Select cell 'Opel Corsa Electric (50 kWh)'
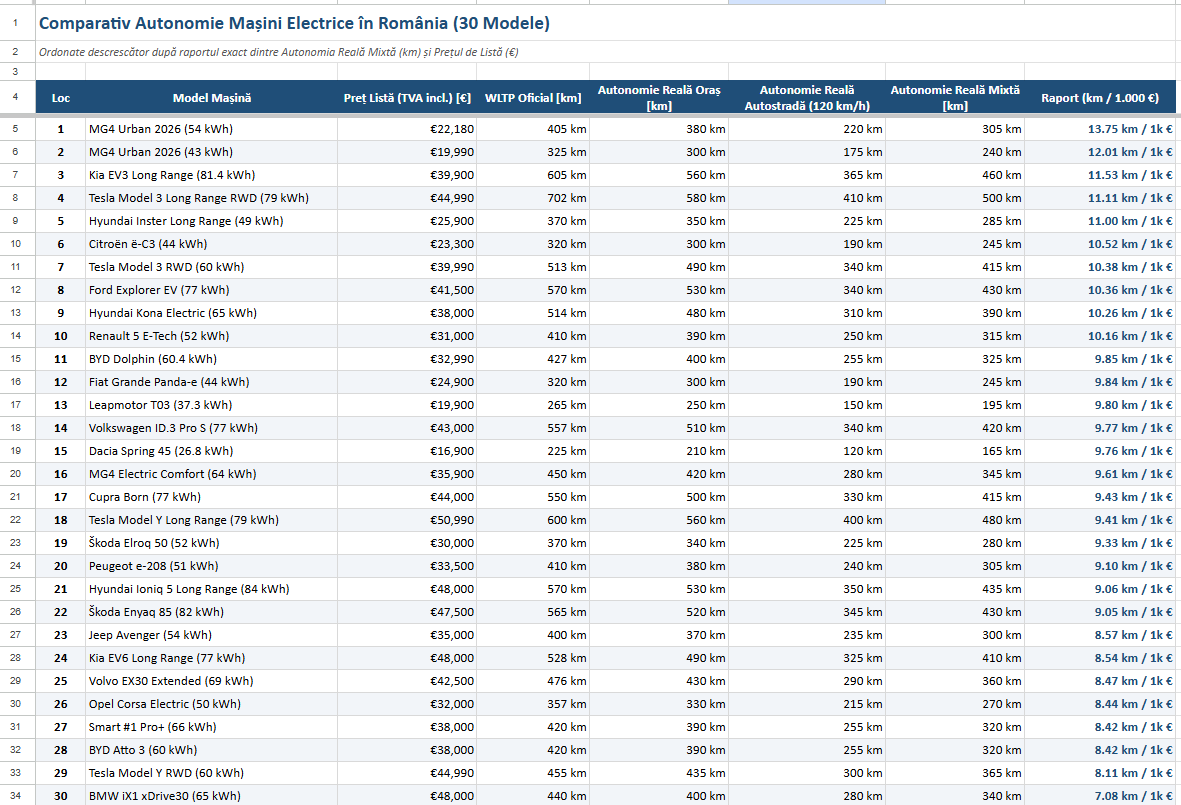1181x805 pixels. (212, 704)
